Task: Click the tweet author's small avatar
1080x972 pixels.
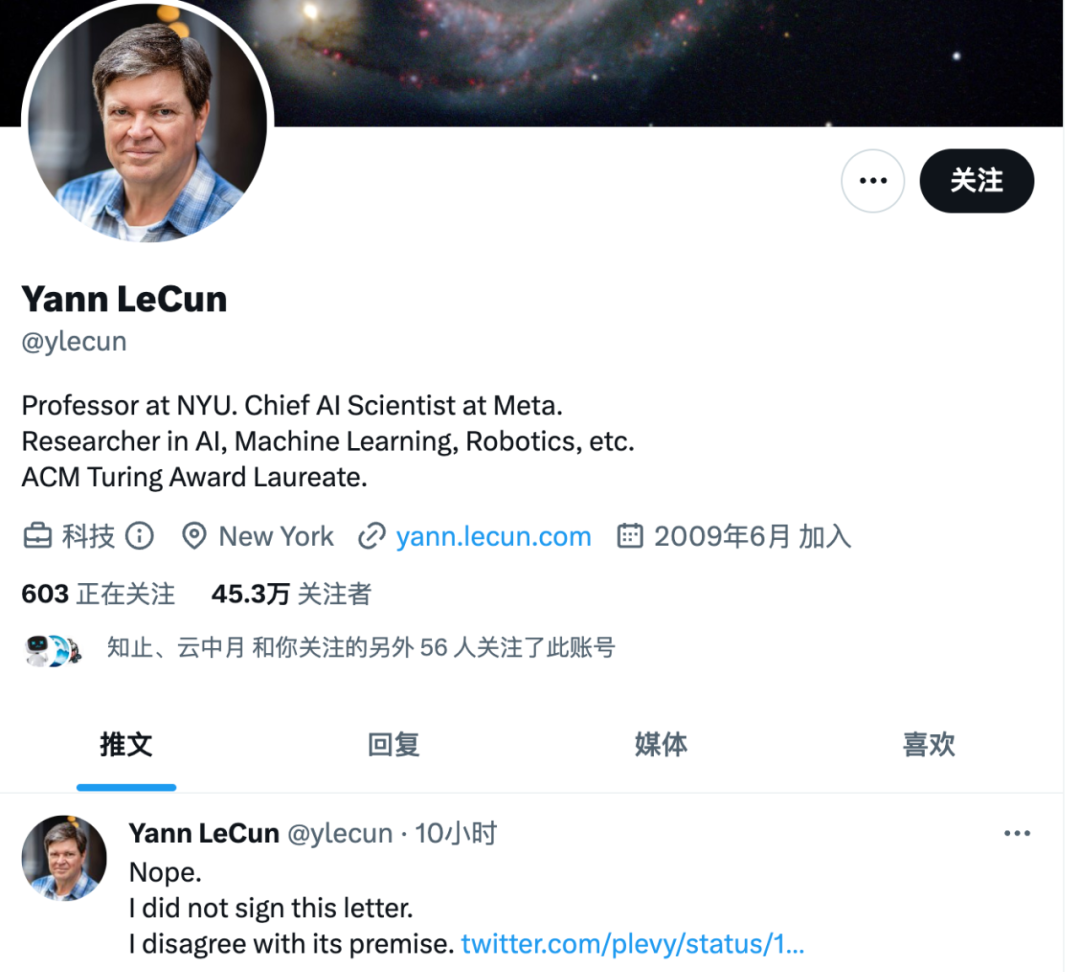Action: click(x=64, y=858)
